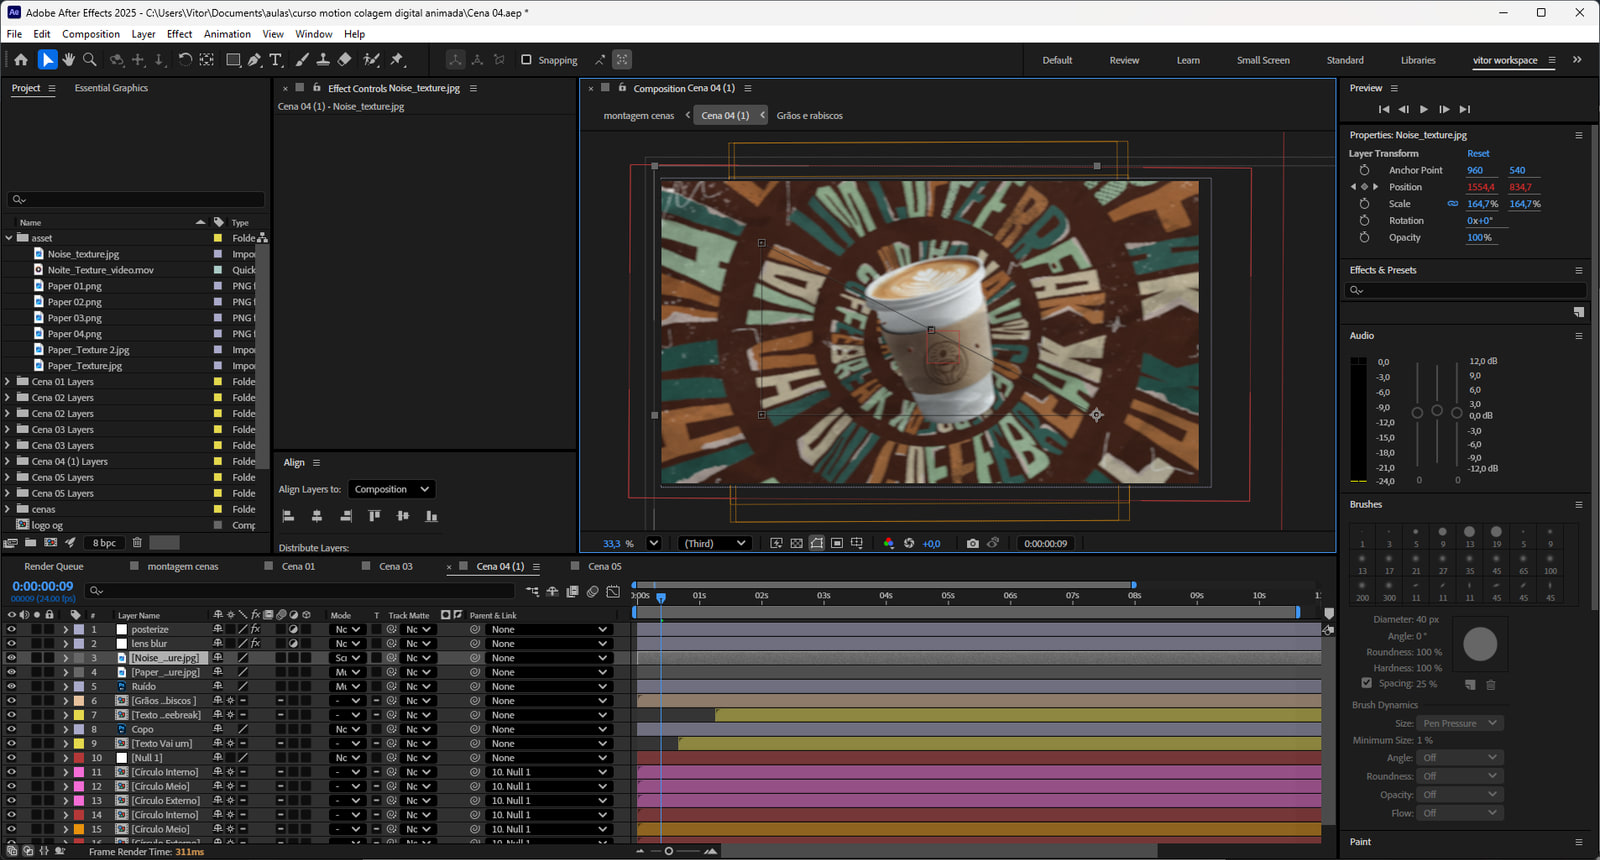The width and height of the screenshot is (1600, 860).
Task: Expand the cenas folder in Project
Action: coord(8,509)
